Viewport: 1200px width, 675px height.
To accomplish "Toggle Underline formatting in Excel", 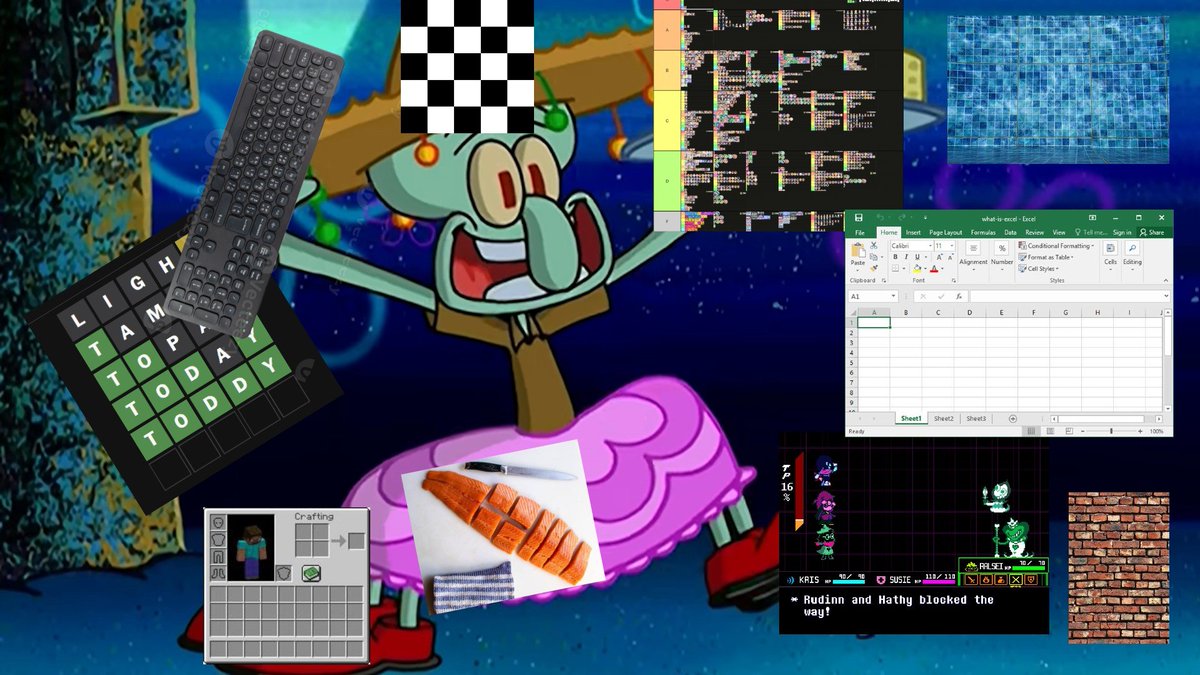I will pos(917,257).
